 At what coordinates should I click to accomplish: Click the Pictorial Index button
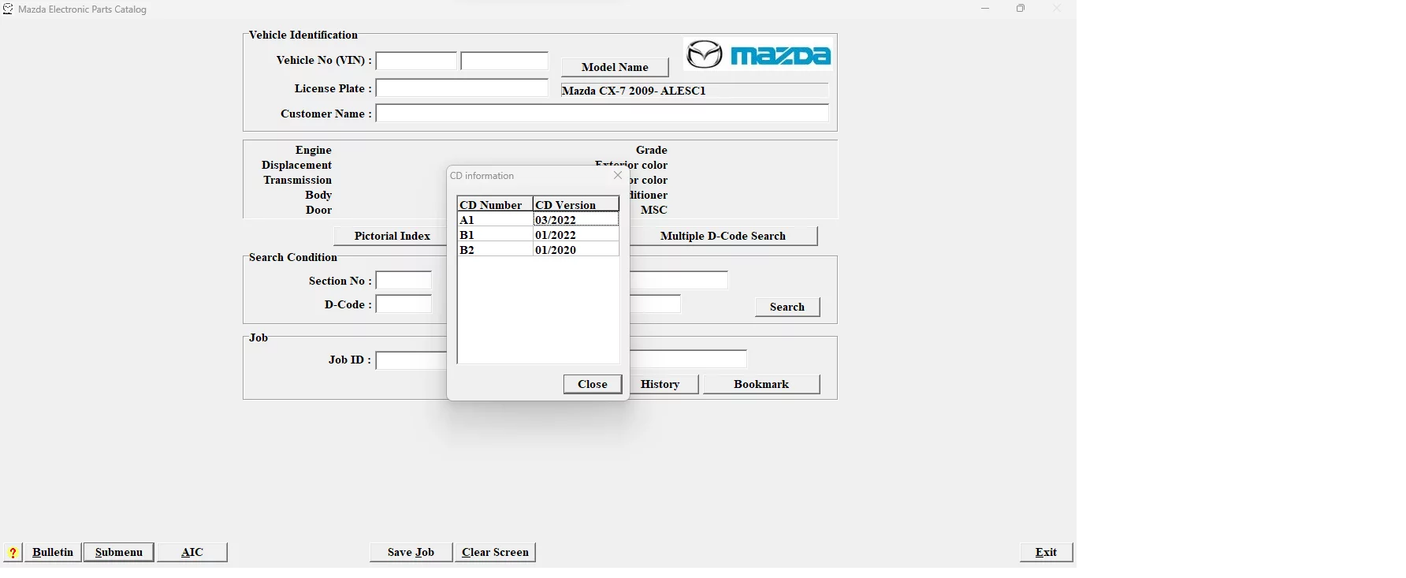391,236
